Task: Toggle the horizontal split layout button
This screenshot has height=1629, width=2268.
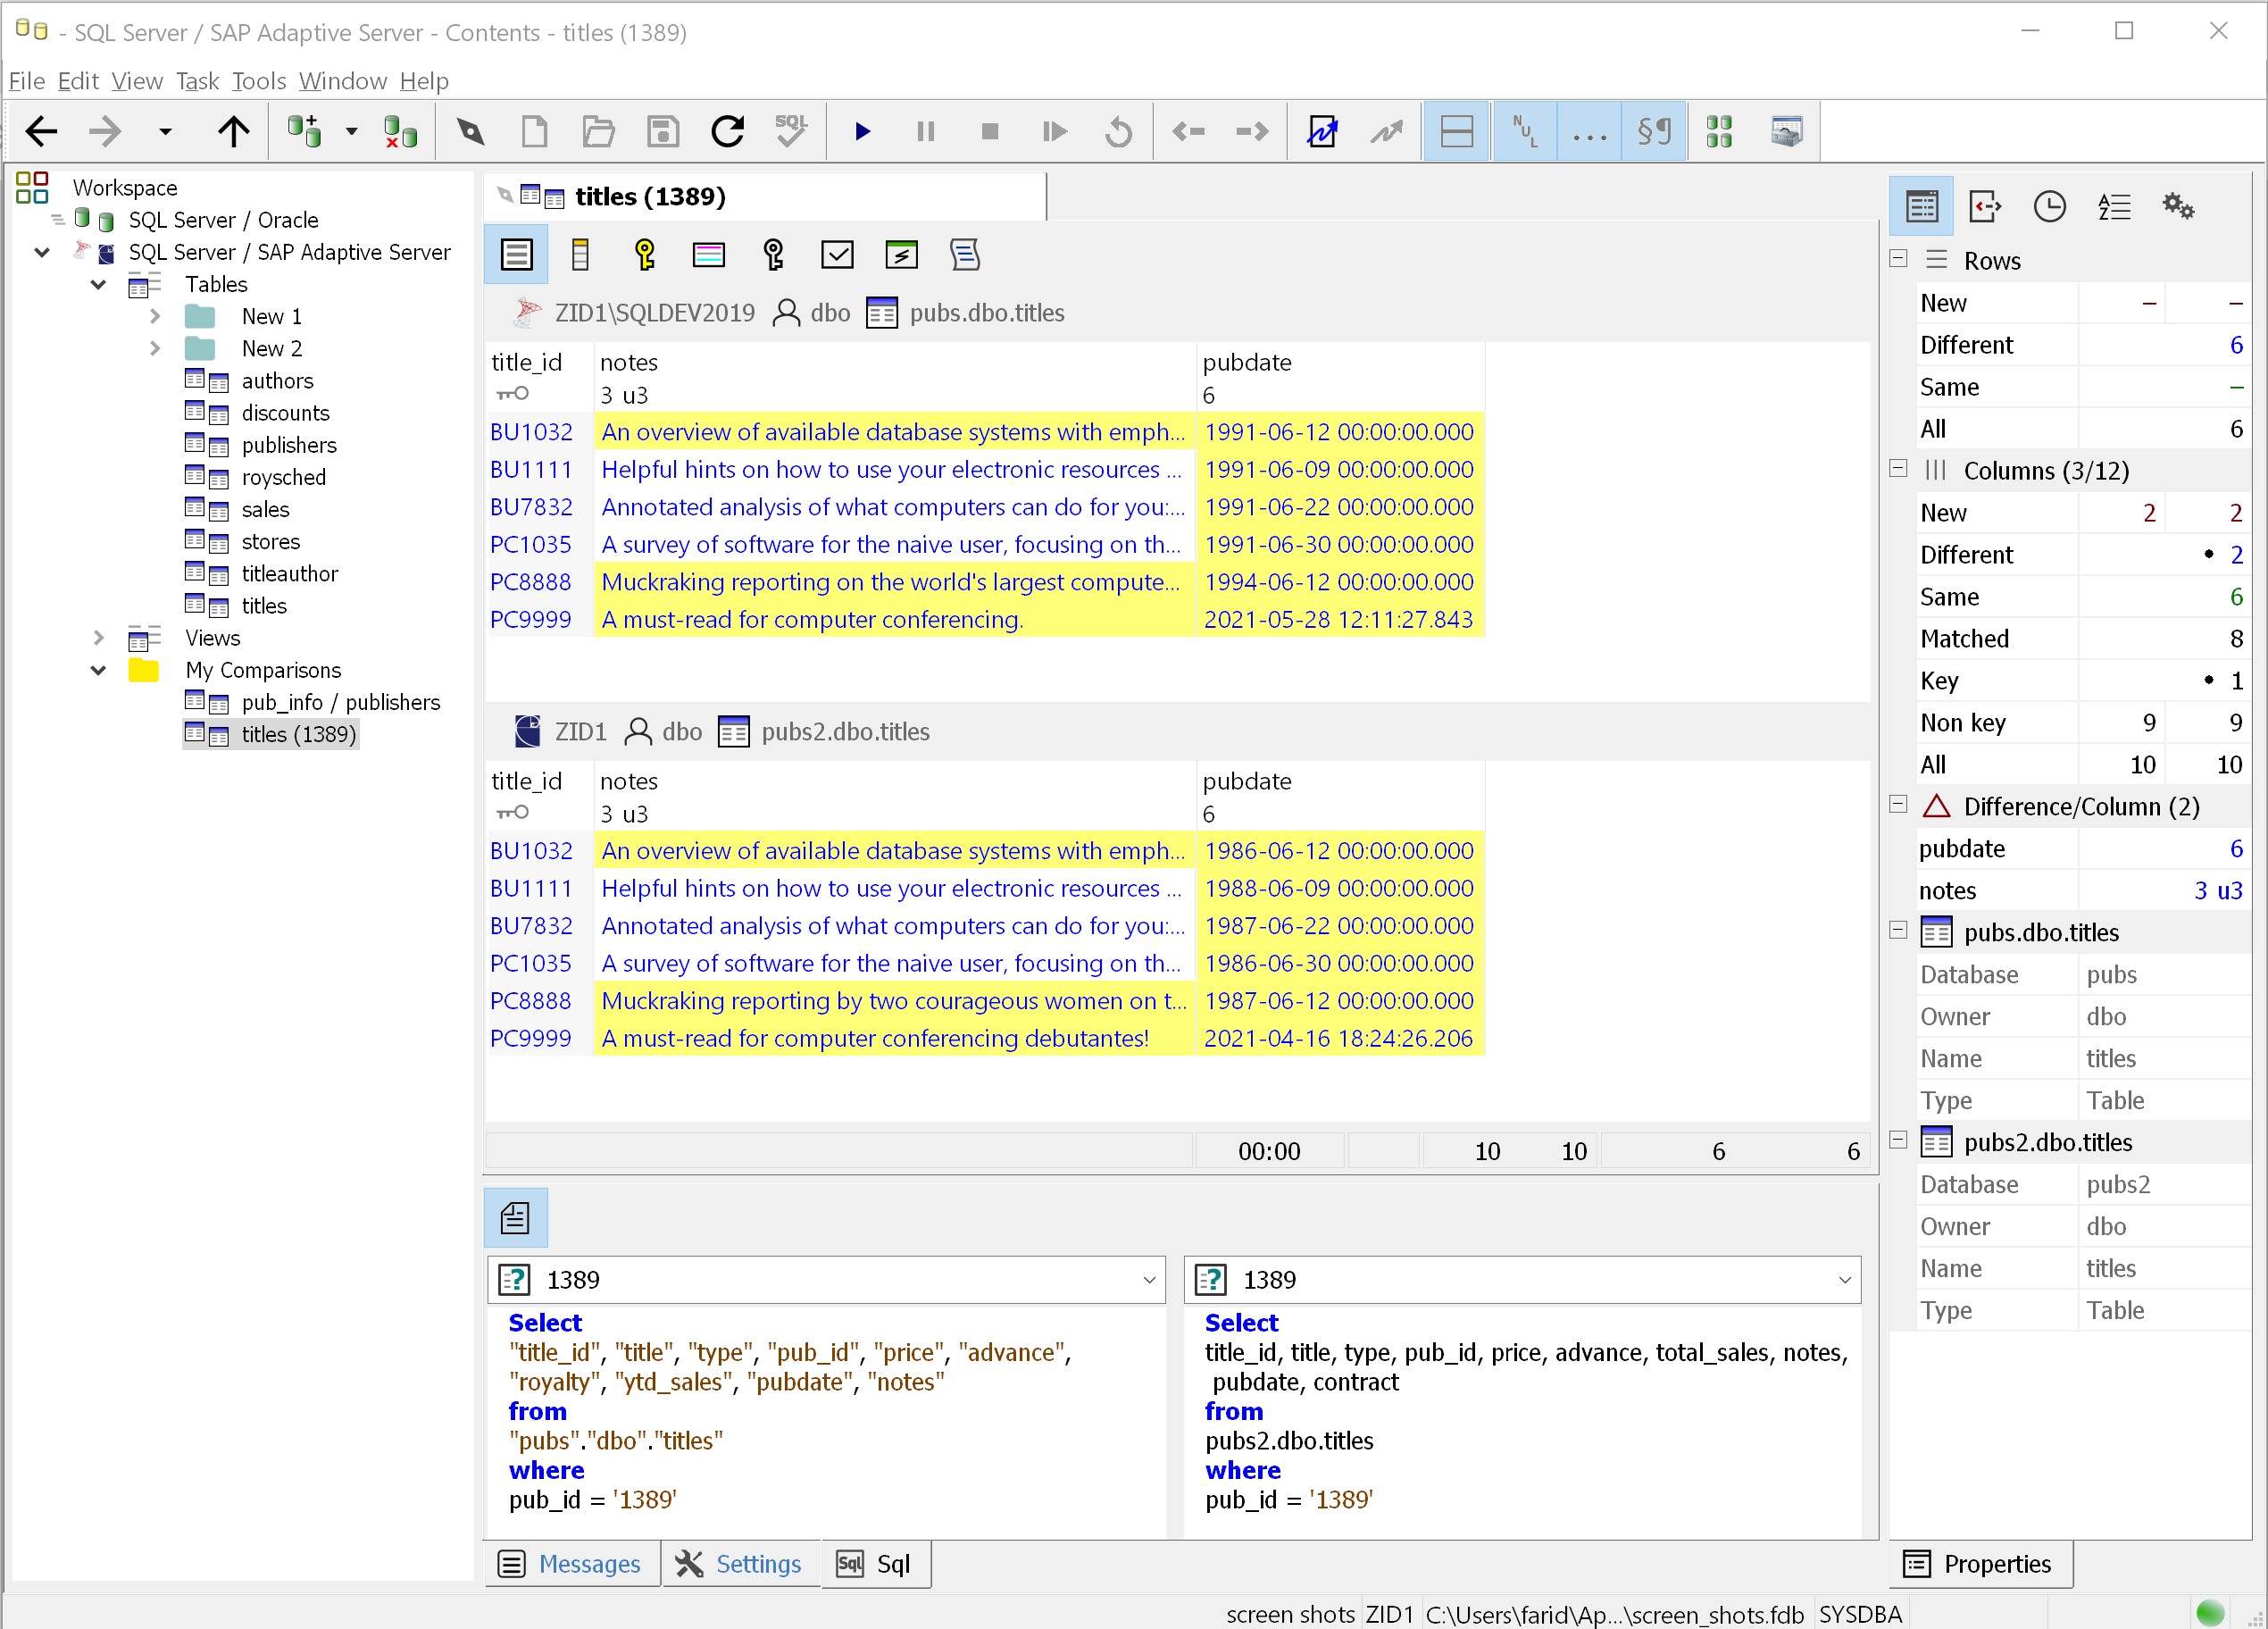Action: (x=1456, y=131)
